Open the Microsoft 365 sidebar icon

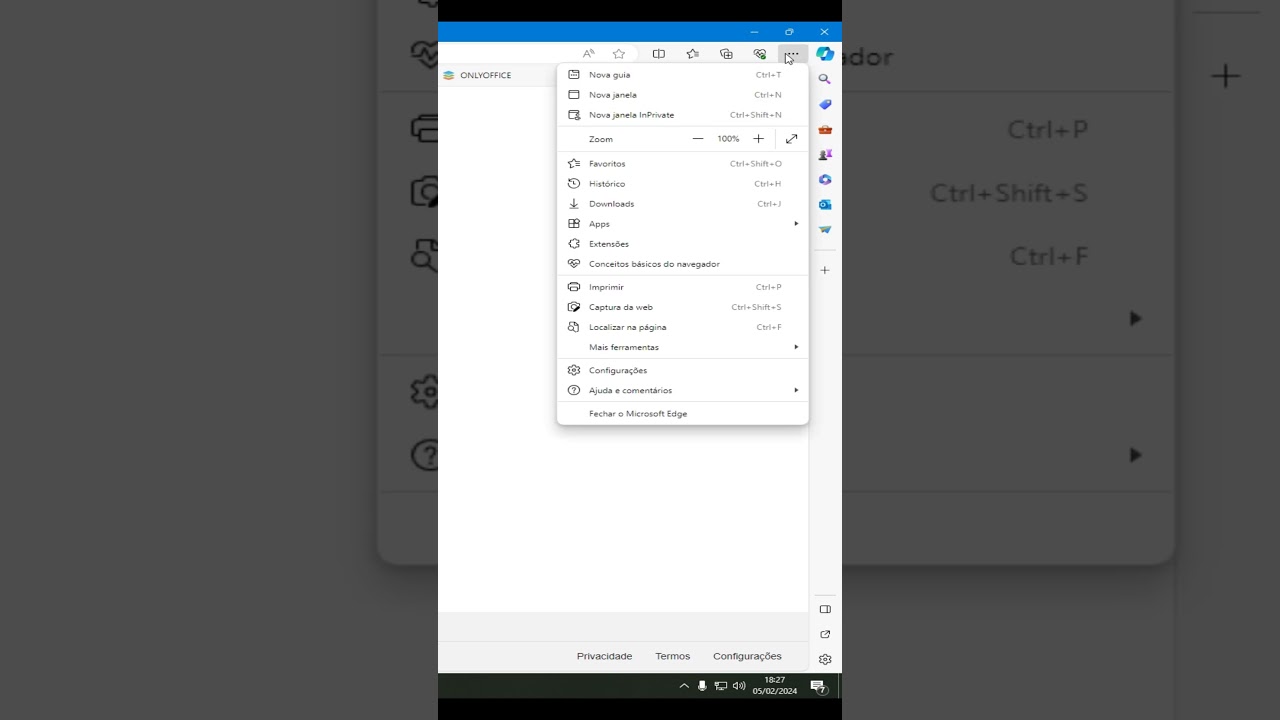pyautogui.click(x=825, y=179)
